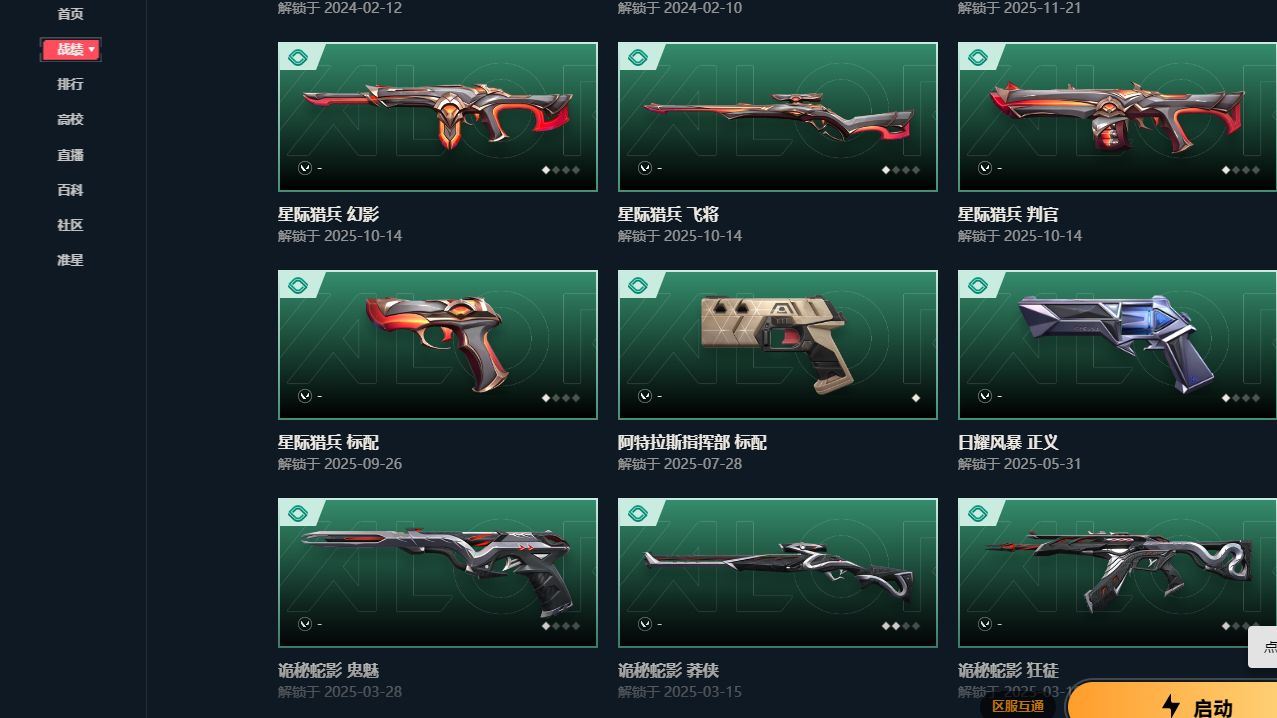Expand the 战绩 dropdown in sidebar

pyautogui.click(x=70, y=49)
